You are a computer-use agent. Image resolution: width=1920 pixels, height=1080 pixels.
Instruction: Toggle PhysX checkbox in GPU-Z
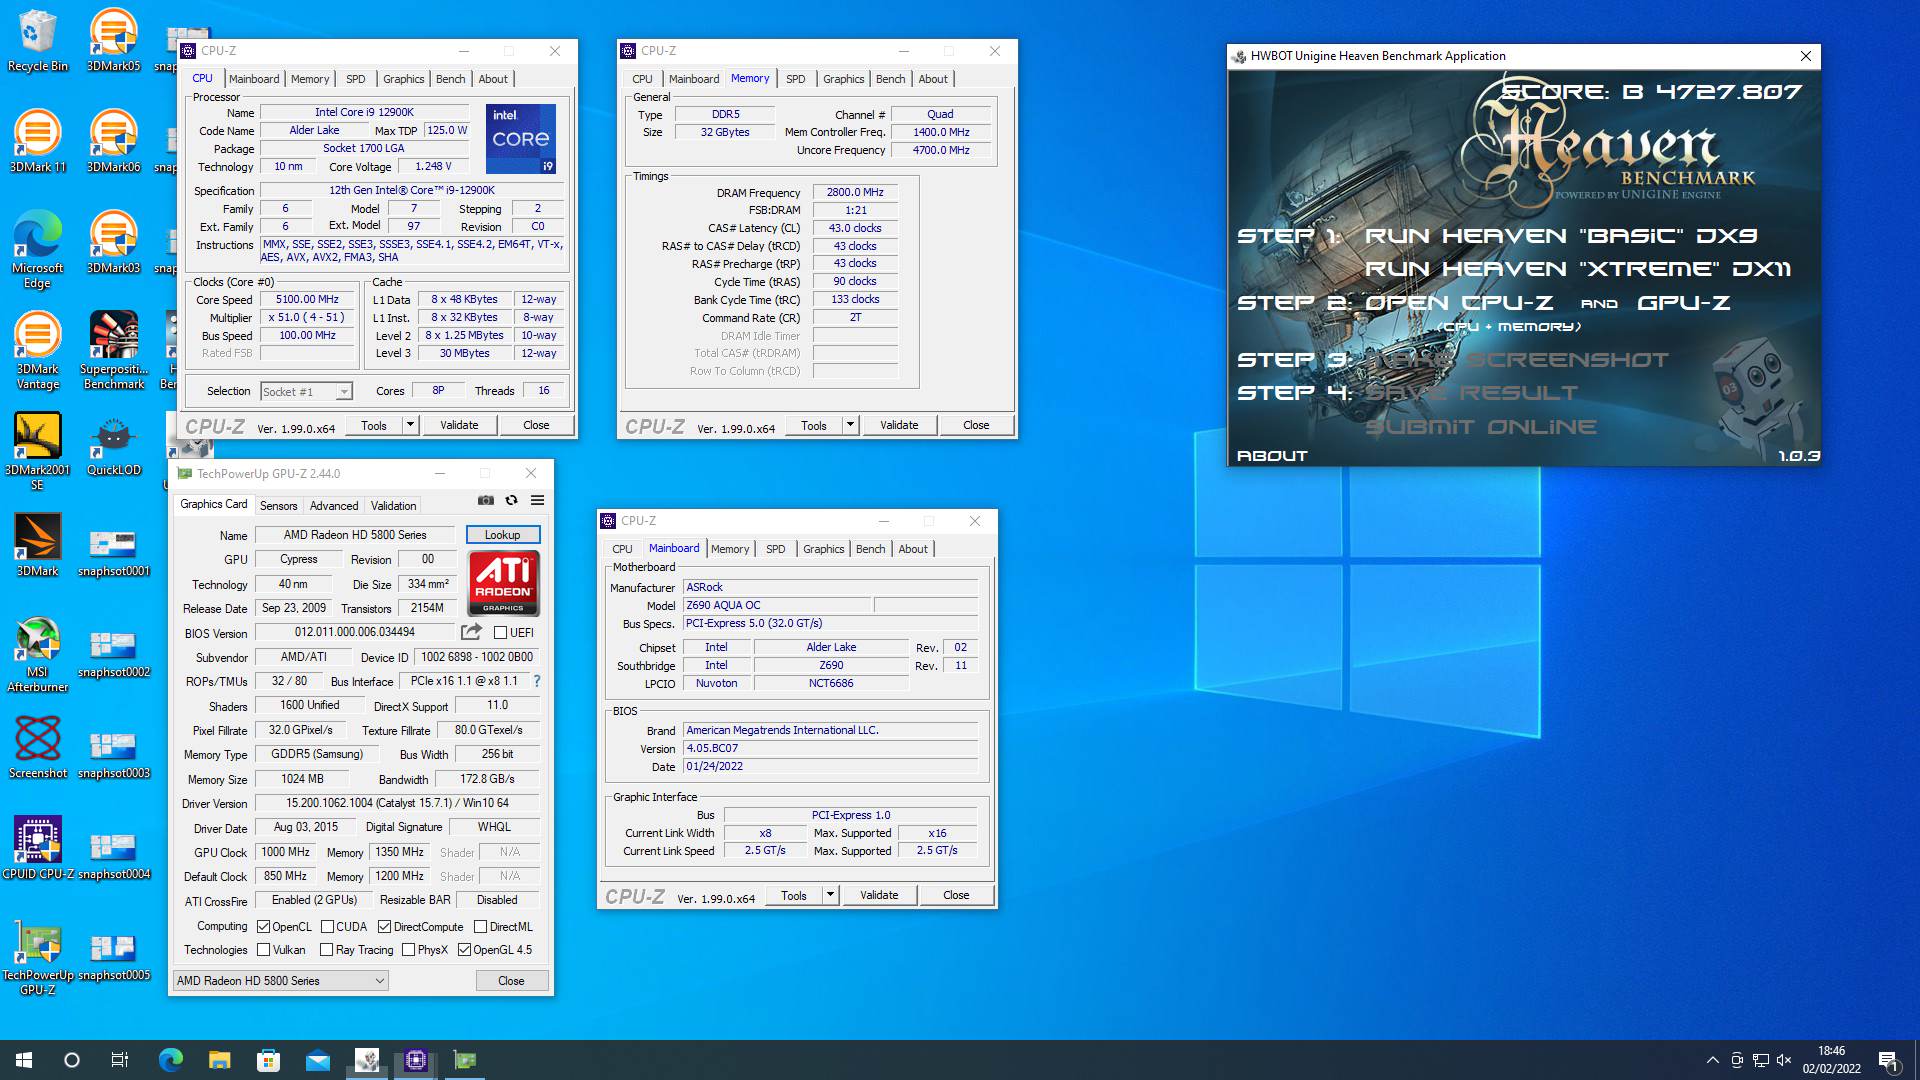408,950
